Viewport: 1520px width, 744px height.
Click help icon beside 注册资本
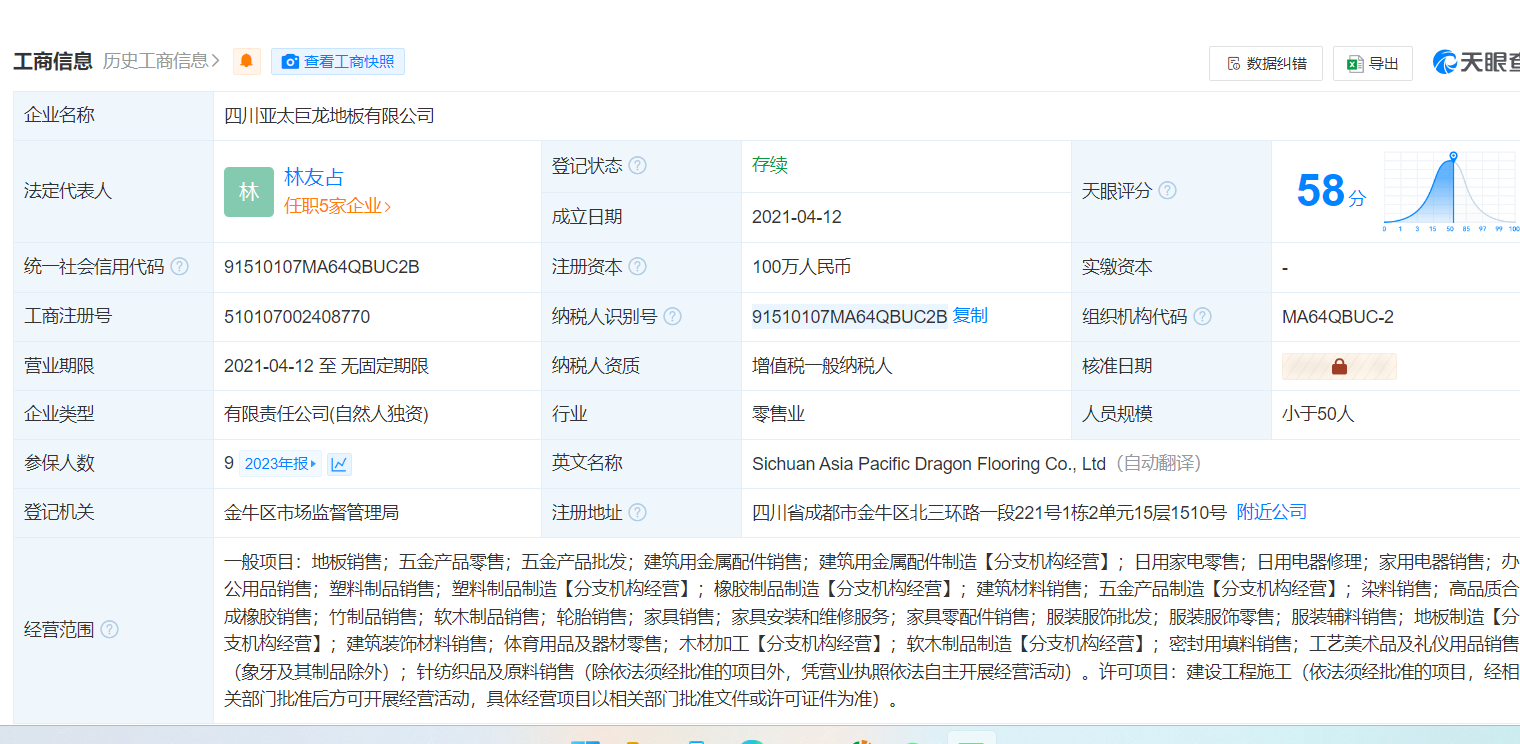coord(637,267)
